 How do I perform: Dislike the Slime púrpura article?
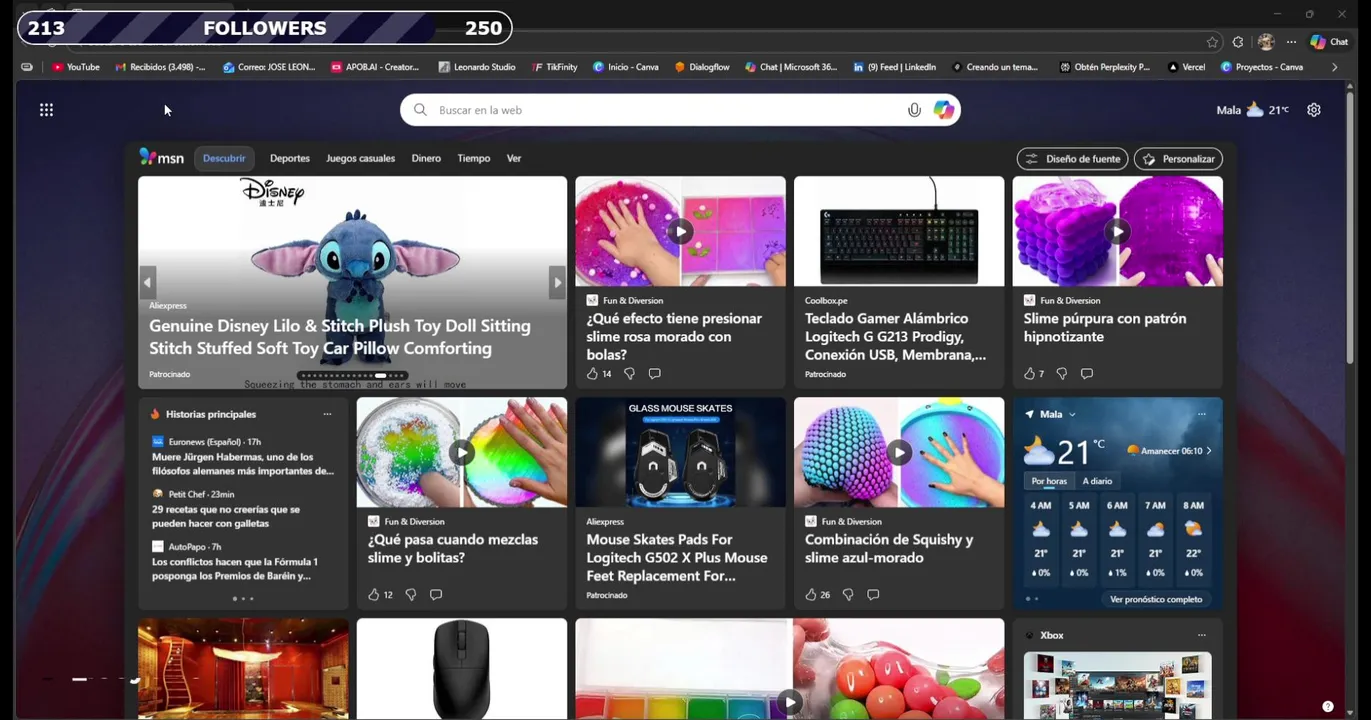point(1061,373)
